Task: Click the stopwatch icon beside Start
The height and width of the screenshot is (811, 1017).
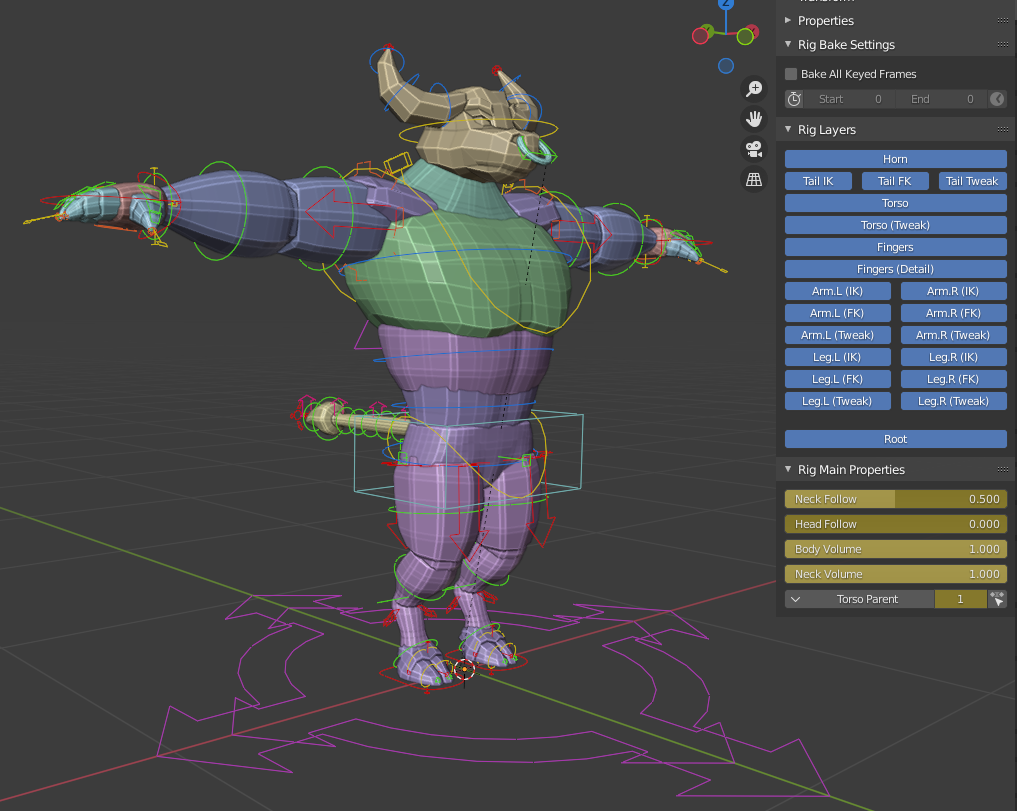Action: point(794,99)
